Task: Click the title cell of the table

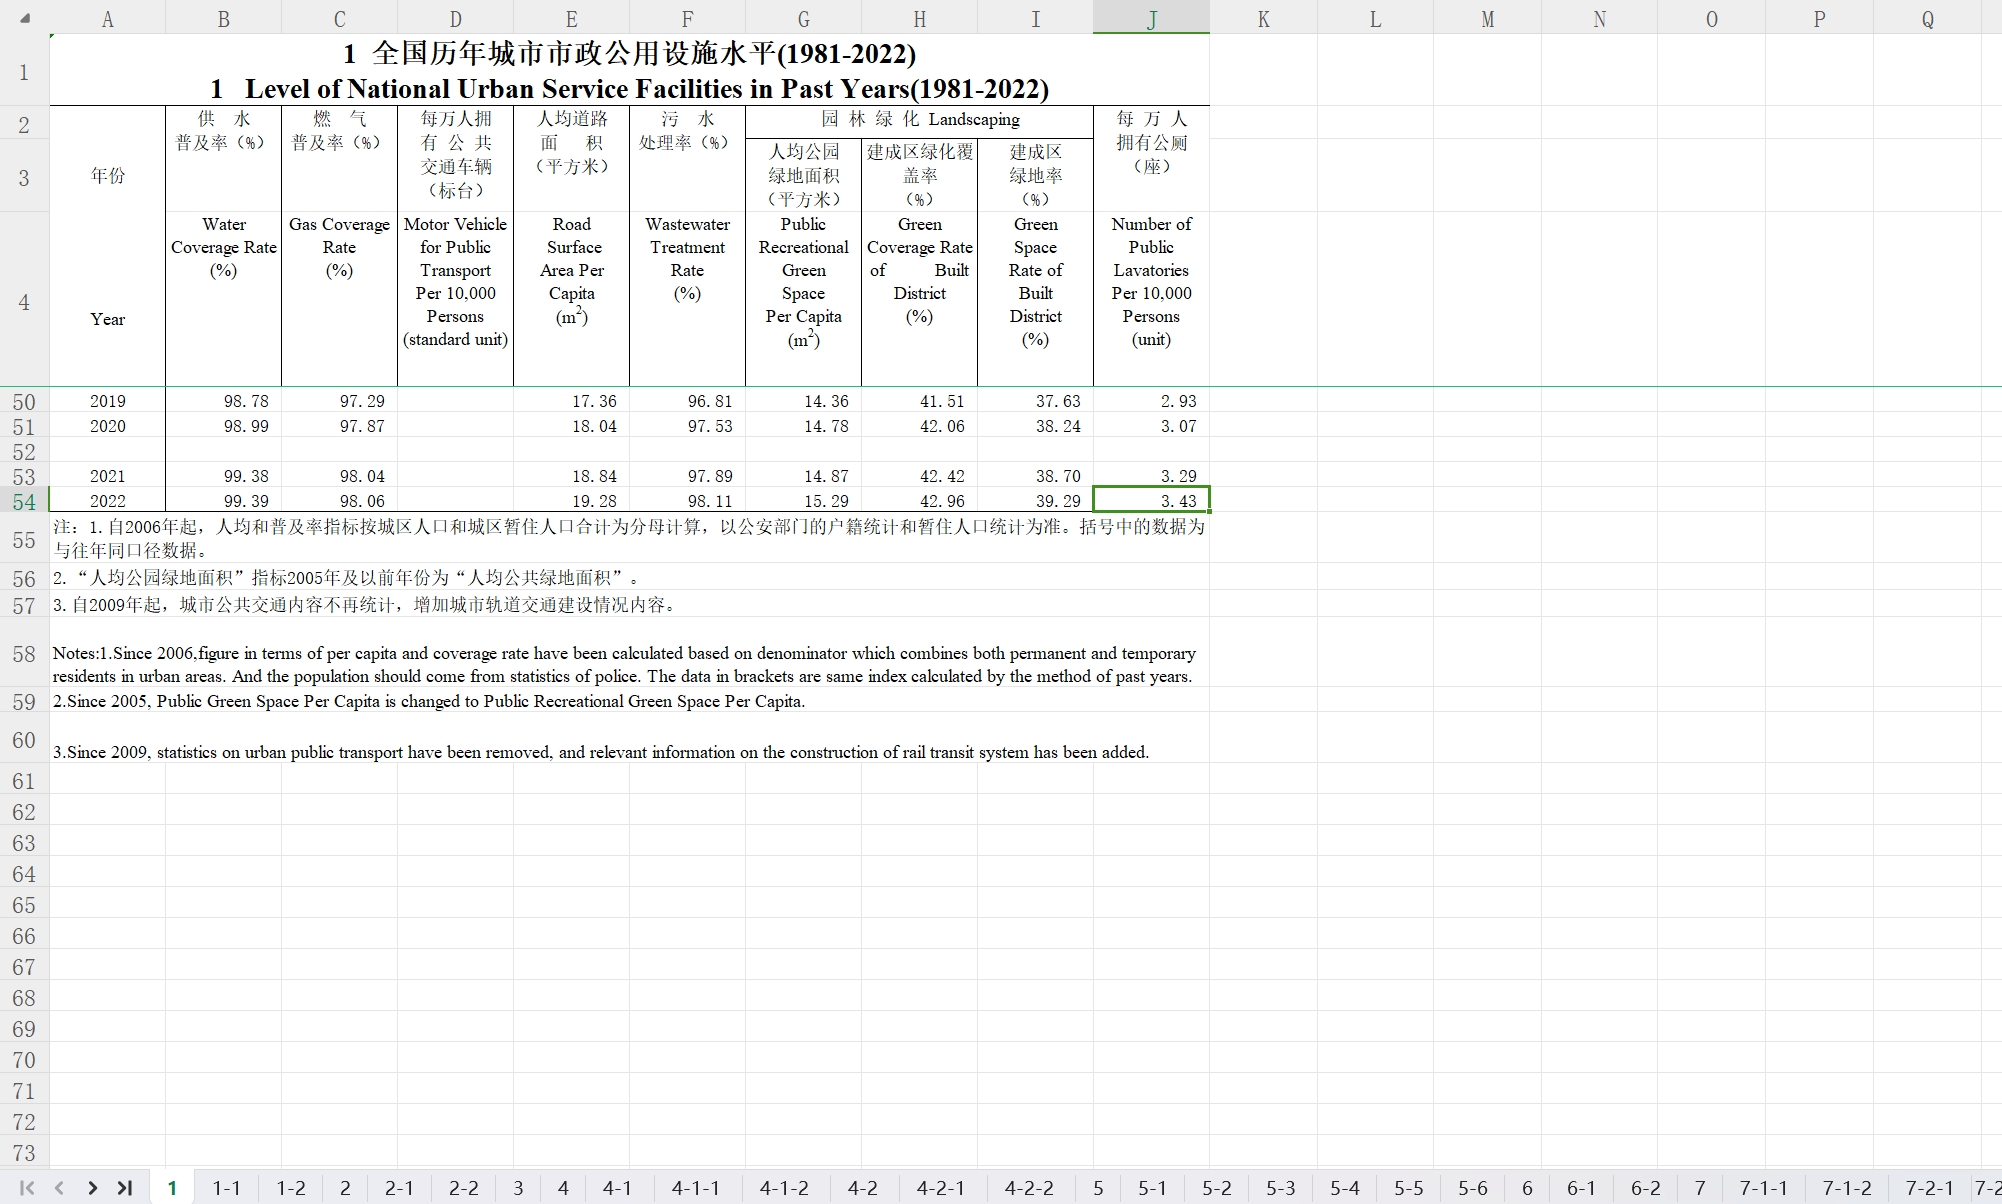Action: point(629,71)
